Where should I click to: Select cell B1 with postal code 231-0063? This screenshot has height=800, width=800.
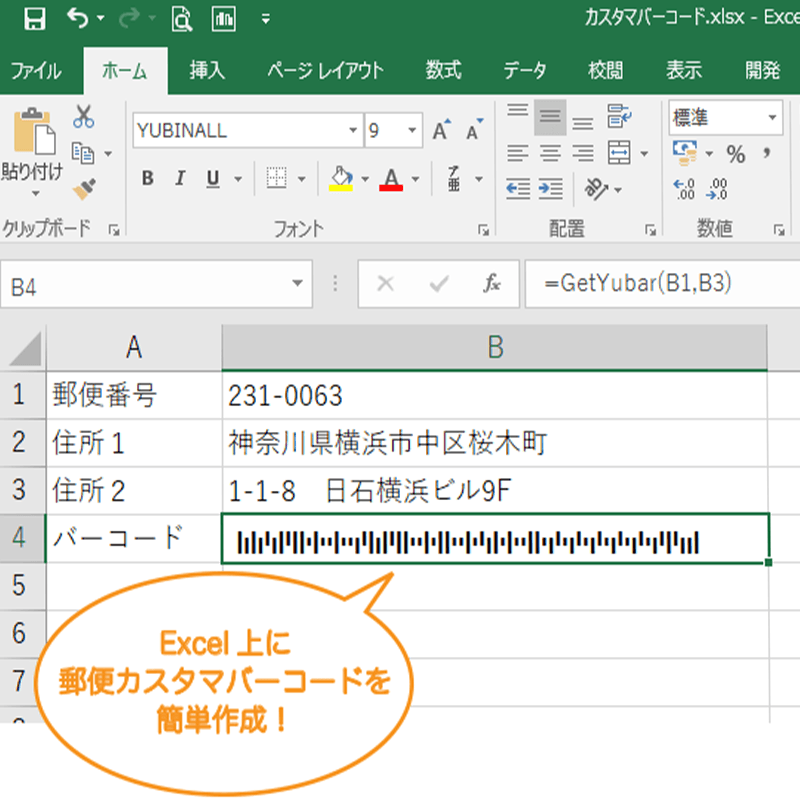pyautogui.click(x=494, y=396)
